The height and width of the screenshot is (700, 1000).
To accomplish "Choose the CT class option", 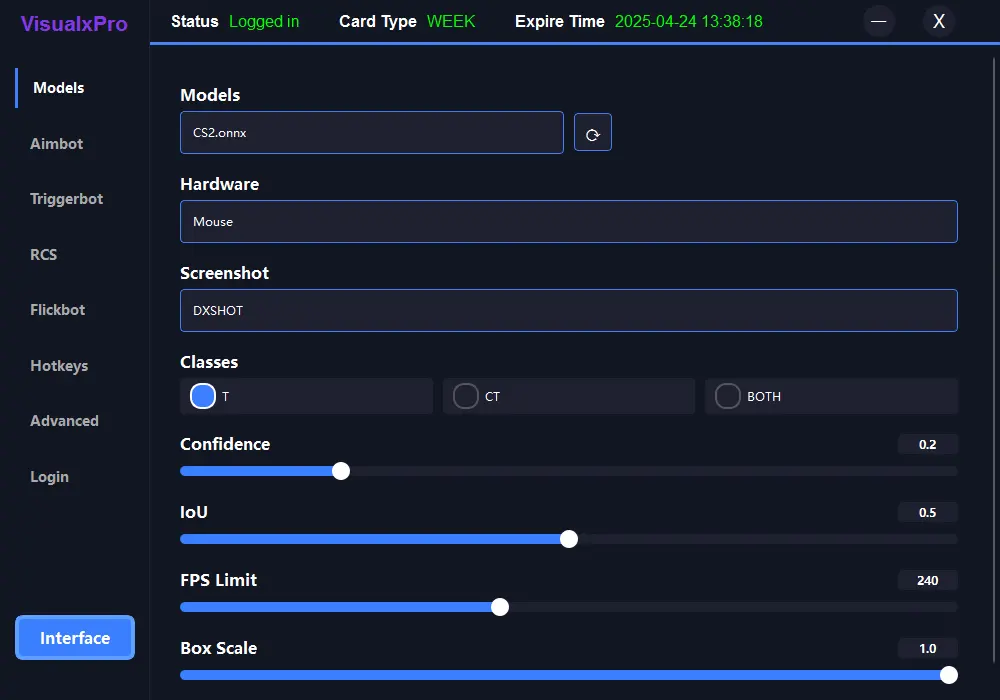I will point(466,396).
